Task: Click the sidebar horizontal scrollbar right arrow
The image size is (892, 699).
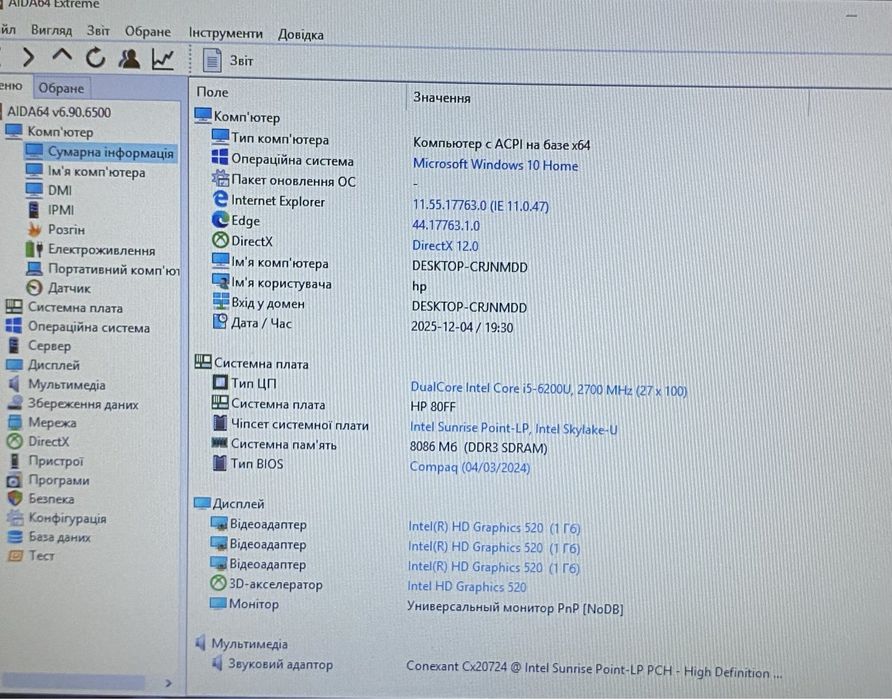Action: click(x=168, y=683)
